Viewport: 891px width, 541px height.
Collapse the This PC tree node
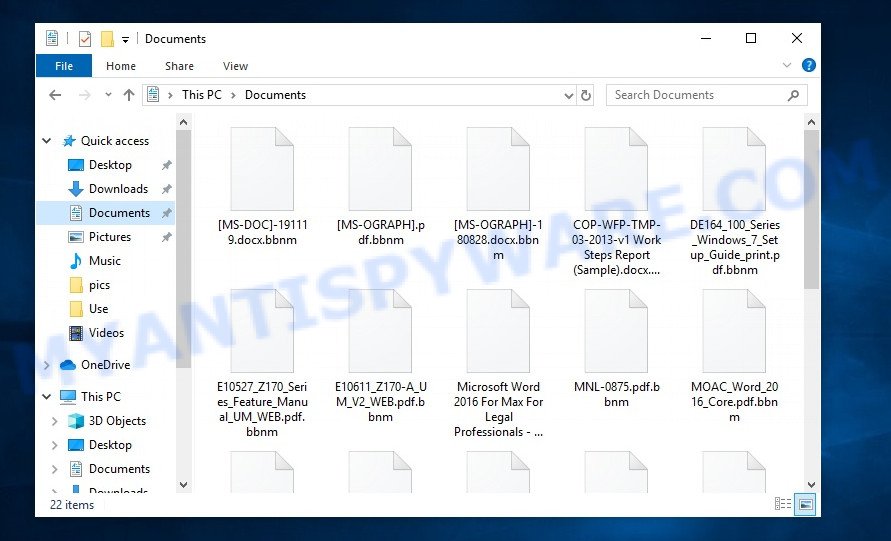[x=47, y=397]
